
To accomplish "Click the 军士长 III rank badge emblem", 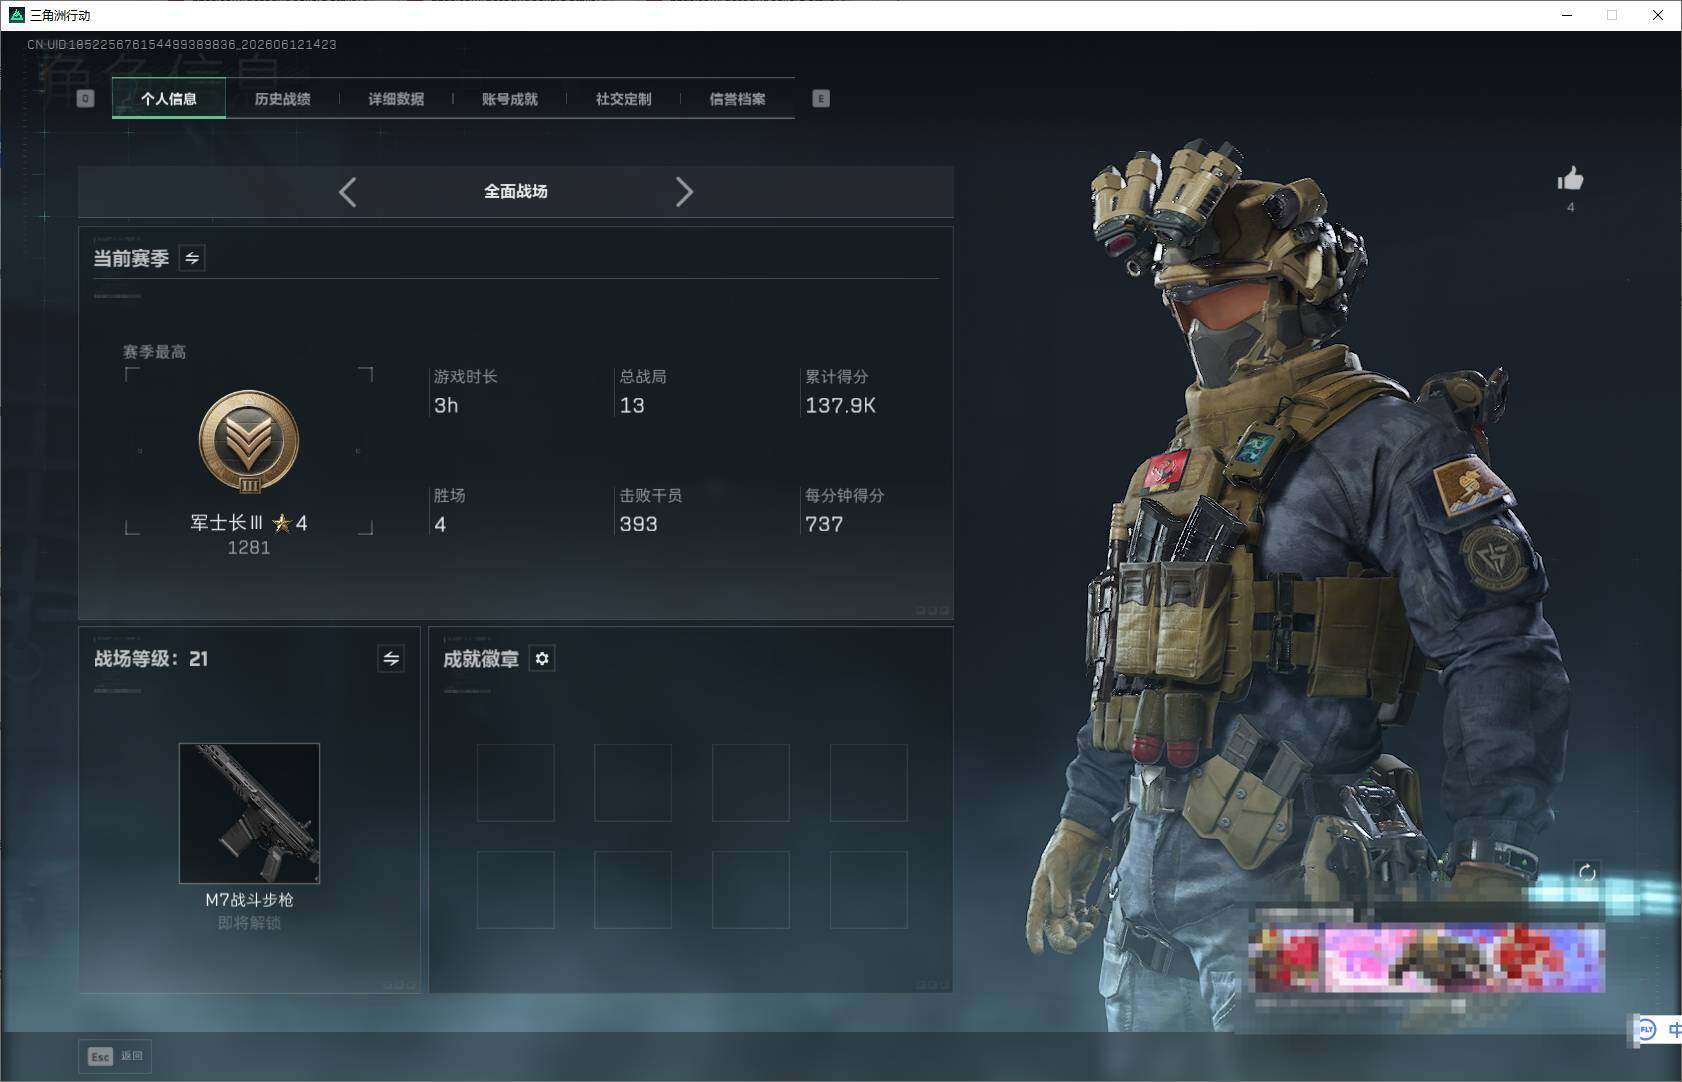I will click(249, 442).
